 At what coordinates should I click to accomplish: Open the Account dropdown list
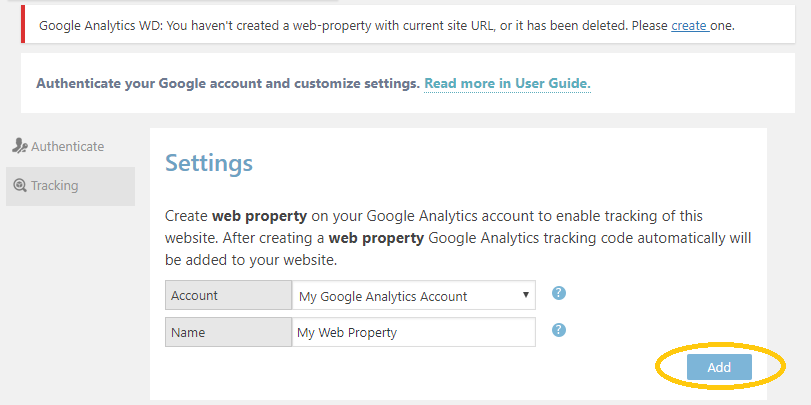pyautogui.click(x=414, y=295)
